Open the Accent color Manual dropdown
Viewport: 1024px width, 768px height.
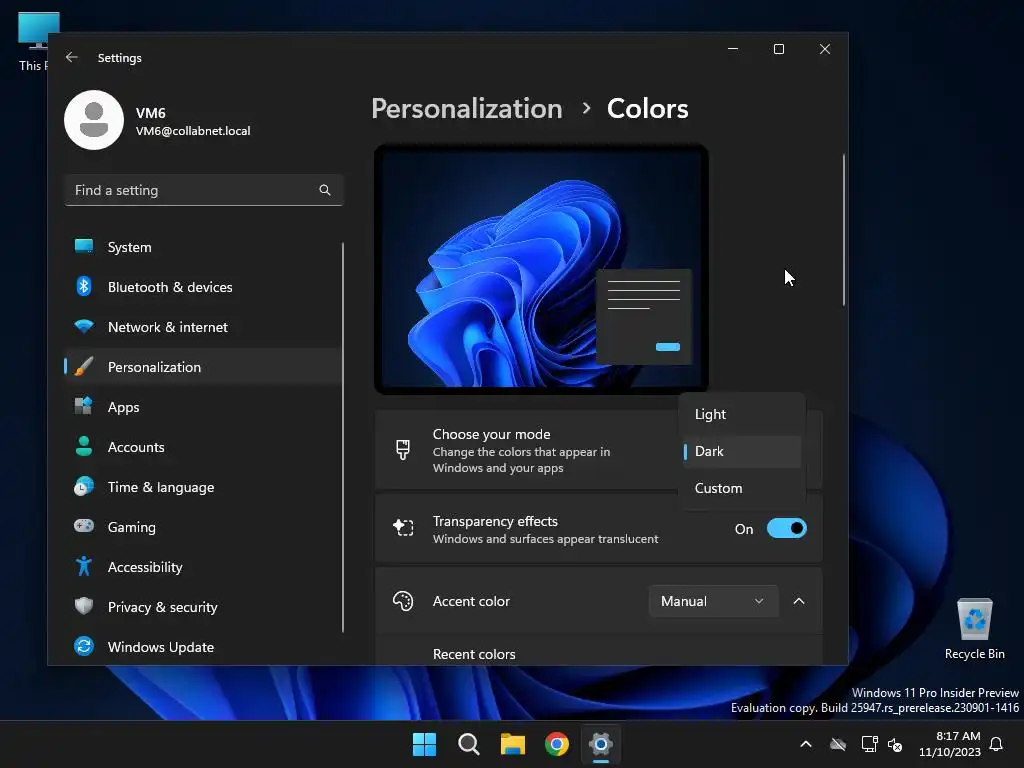click(x=713, y=601)
